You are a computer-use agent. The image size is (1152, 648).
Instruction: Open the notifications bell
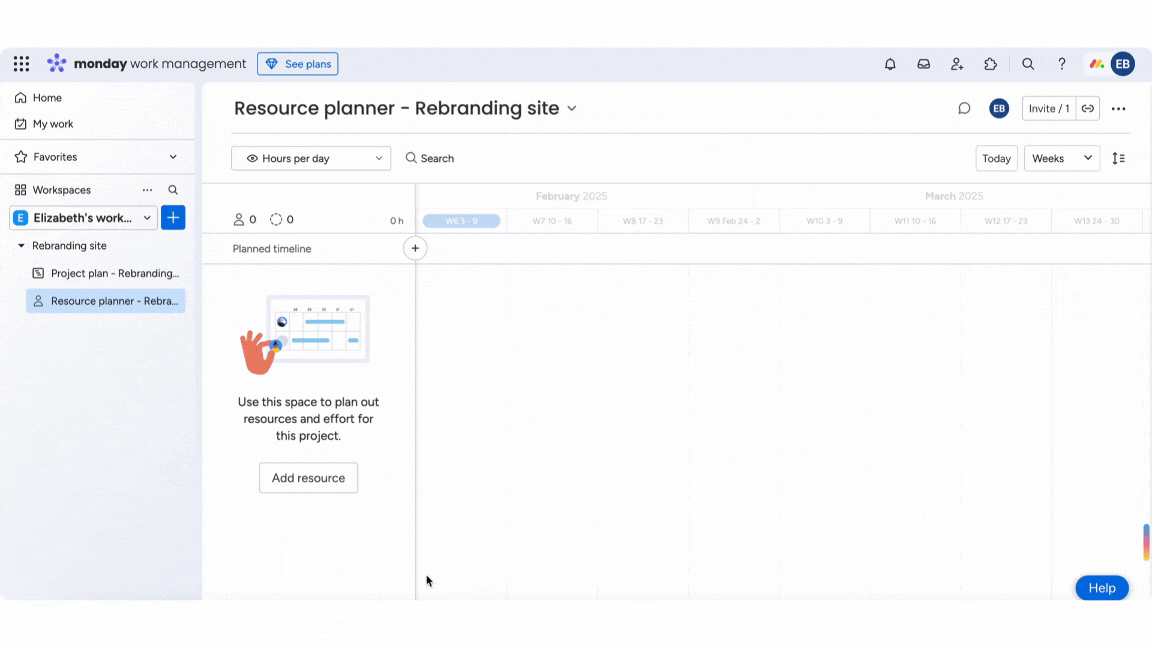pyautogui.click(x=890, y=63)
